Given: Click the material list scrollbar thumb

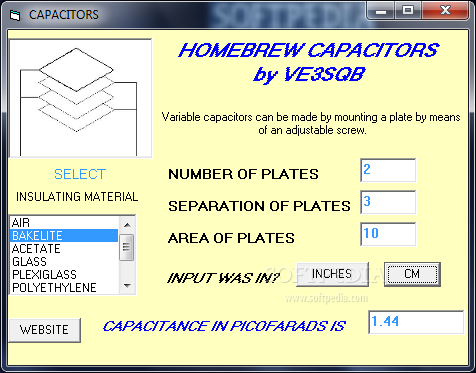Looking at the screenshot, I should (127, 247).
